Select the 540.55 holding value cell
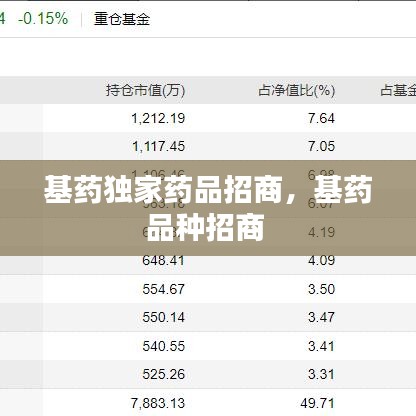 163,346
